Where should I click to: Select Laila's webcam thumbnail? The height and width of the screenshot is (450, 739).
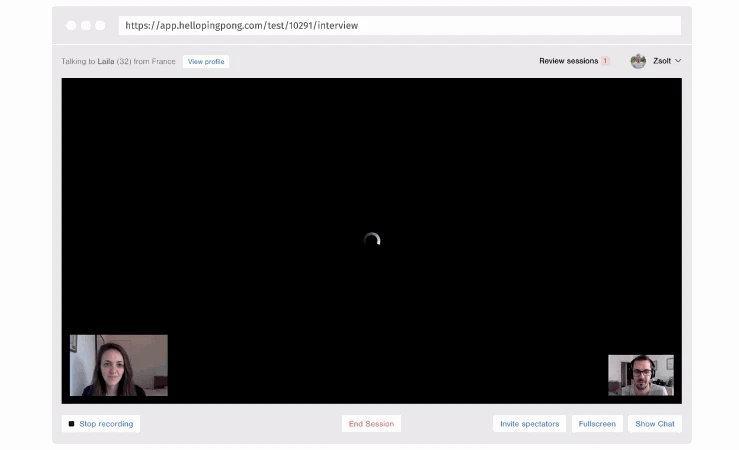point(119,365)
